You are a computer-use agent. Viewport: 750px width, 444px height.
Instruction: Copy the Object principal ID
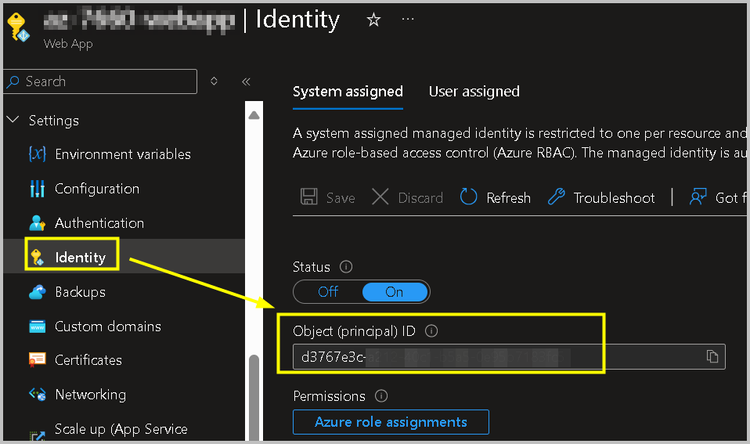pyautogui.click(x=712, y=356)
